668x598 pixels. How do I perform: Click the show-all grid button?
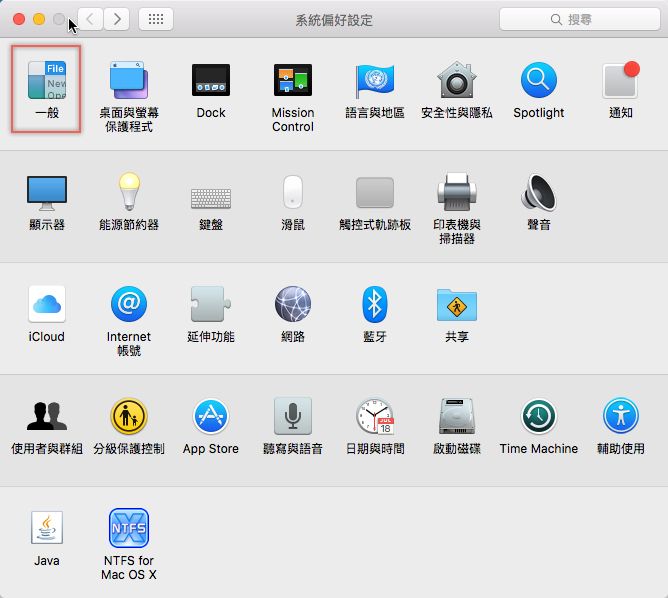(156, 19)
